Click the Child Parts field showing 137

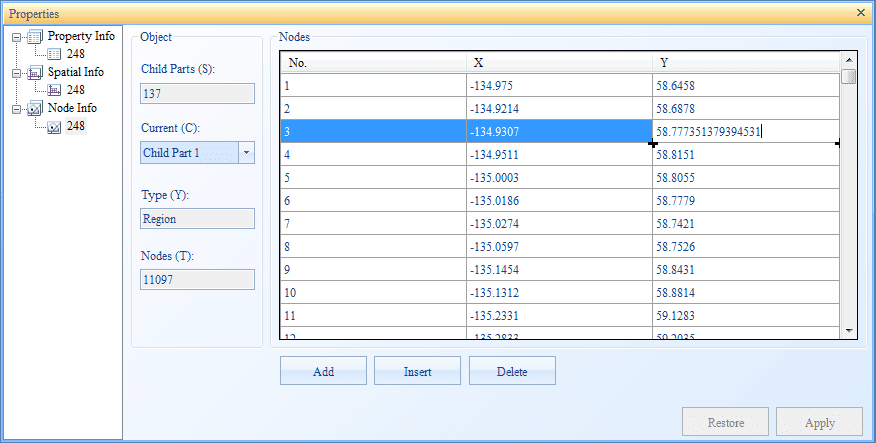point(197,93)
